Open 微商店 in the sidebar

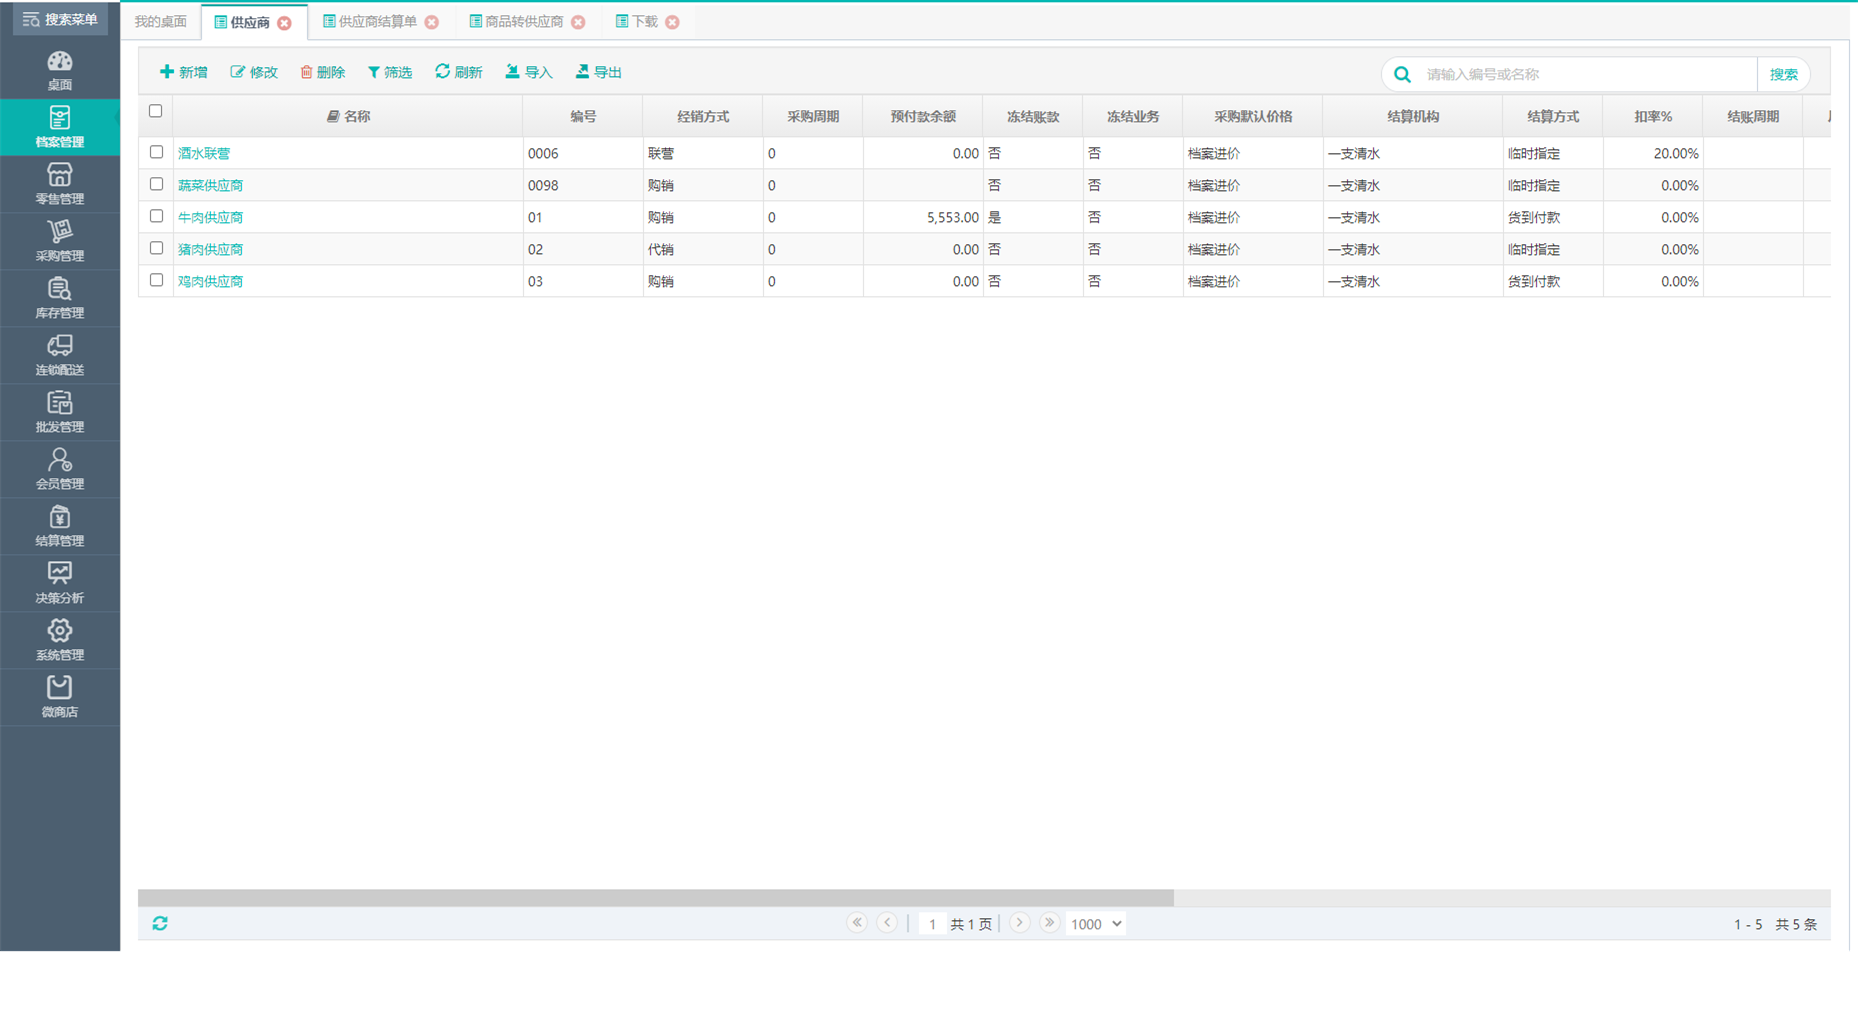click(x=60, y=697)
